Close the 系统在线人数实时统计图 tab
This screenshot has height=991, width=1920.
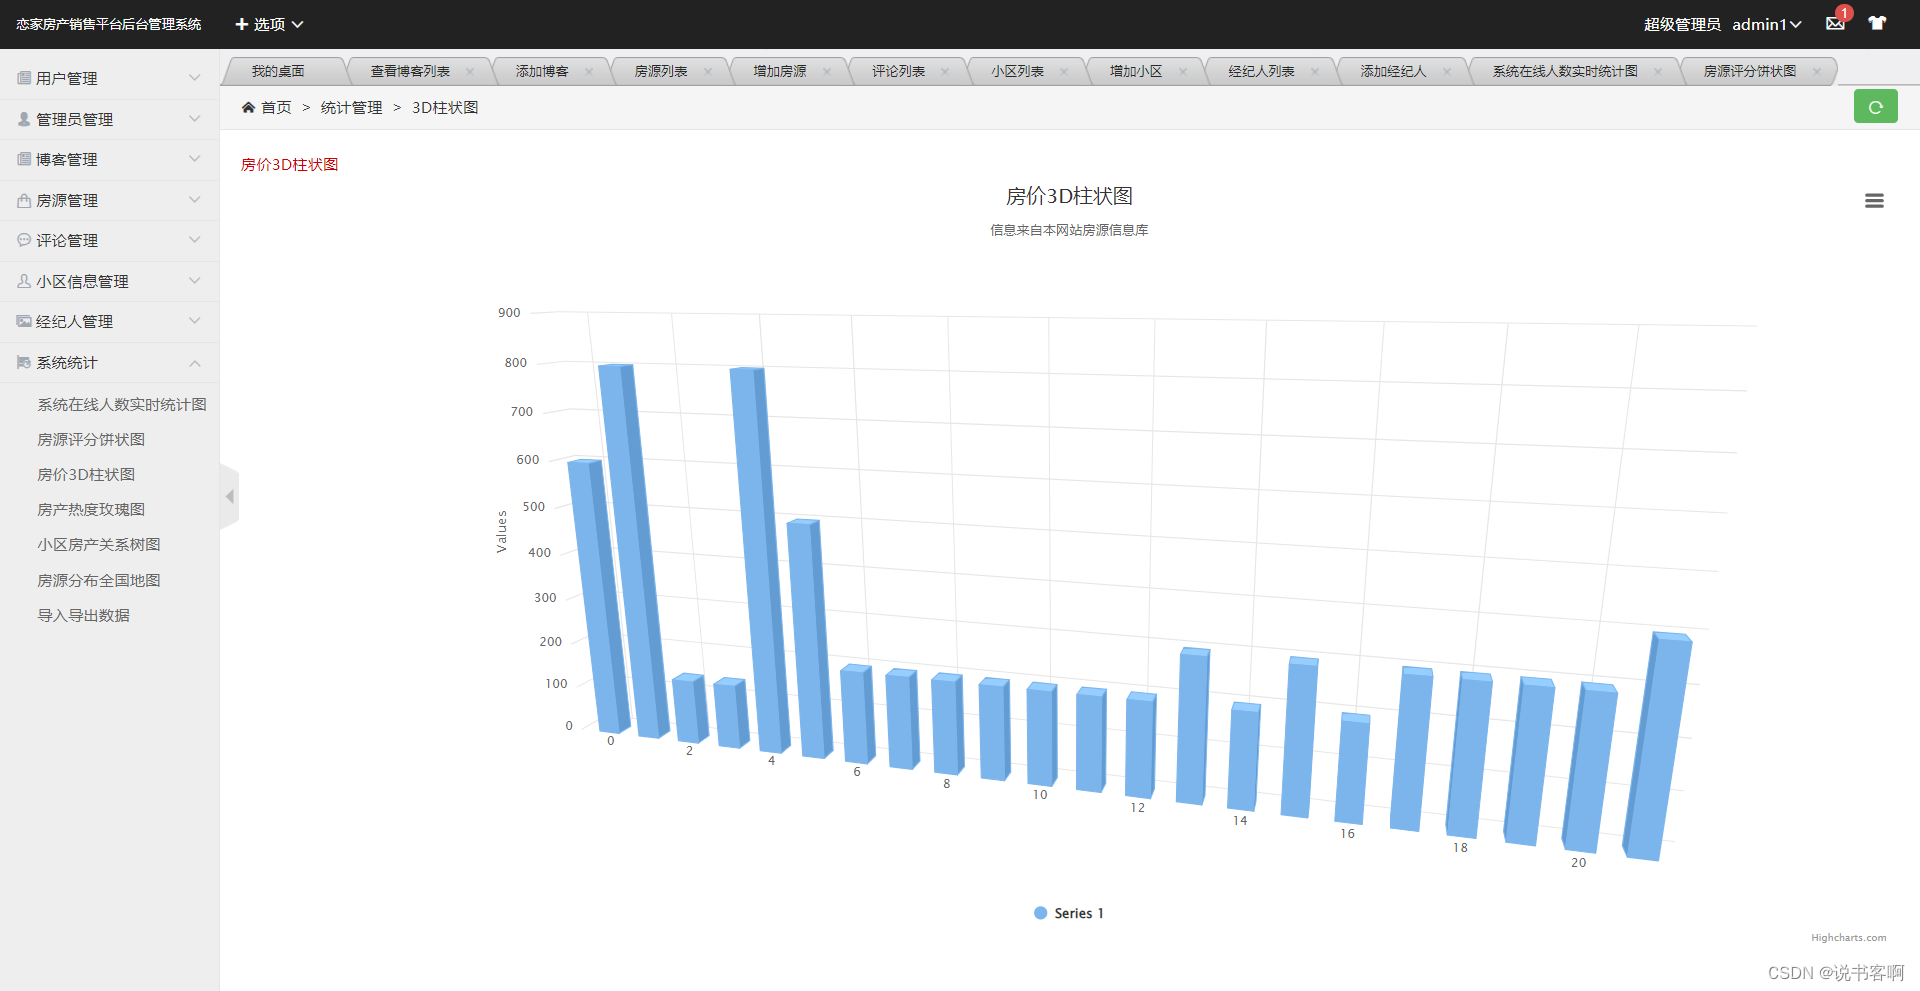coord(1658,71)
